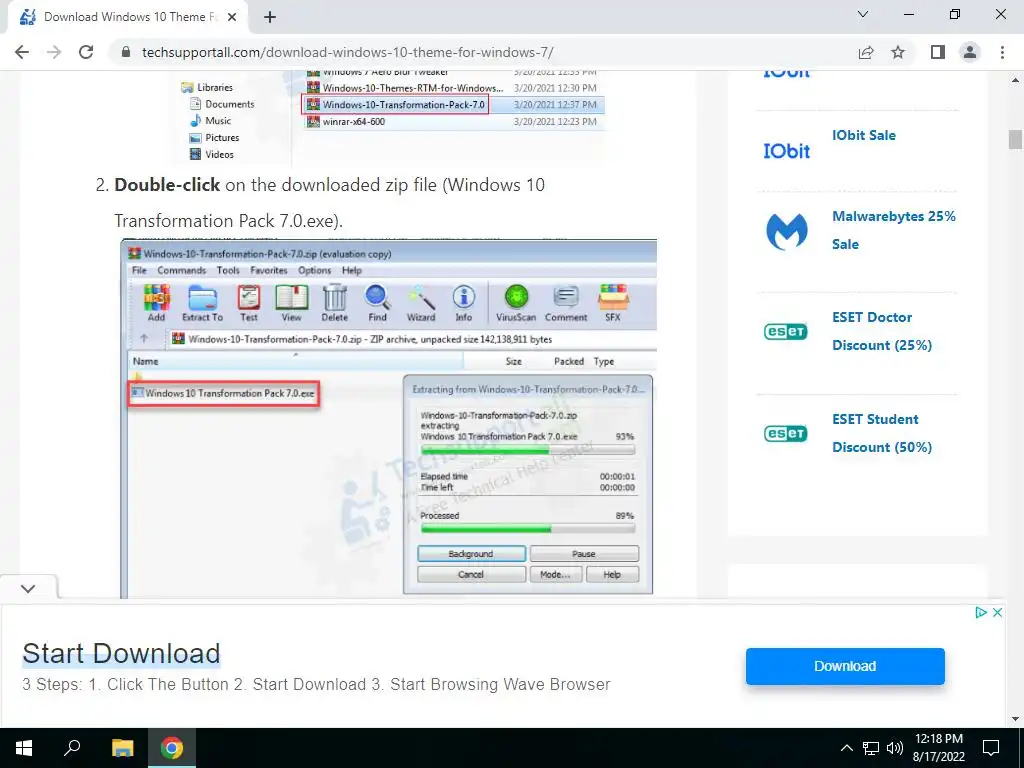The image size is (1024, 768).
Task: Click the scrollbar up arrow
Action: pos(1015,80)
